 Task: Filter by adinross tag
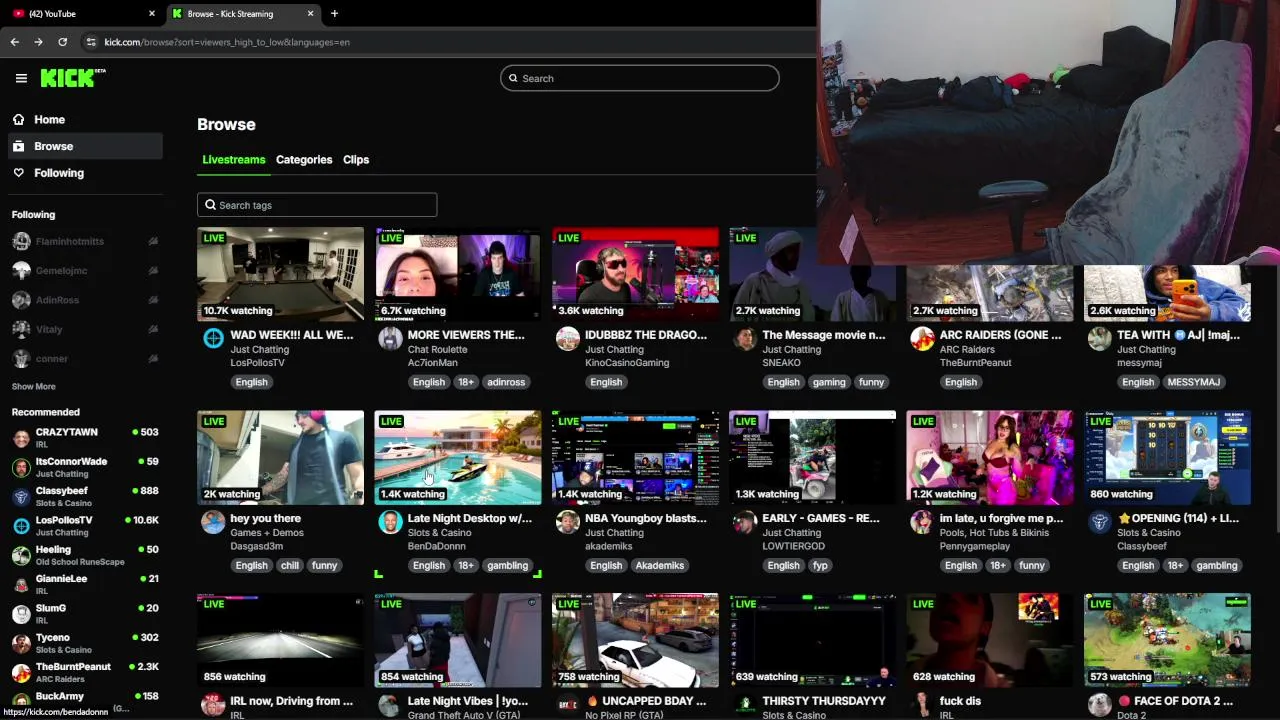point(506,382)
